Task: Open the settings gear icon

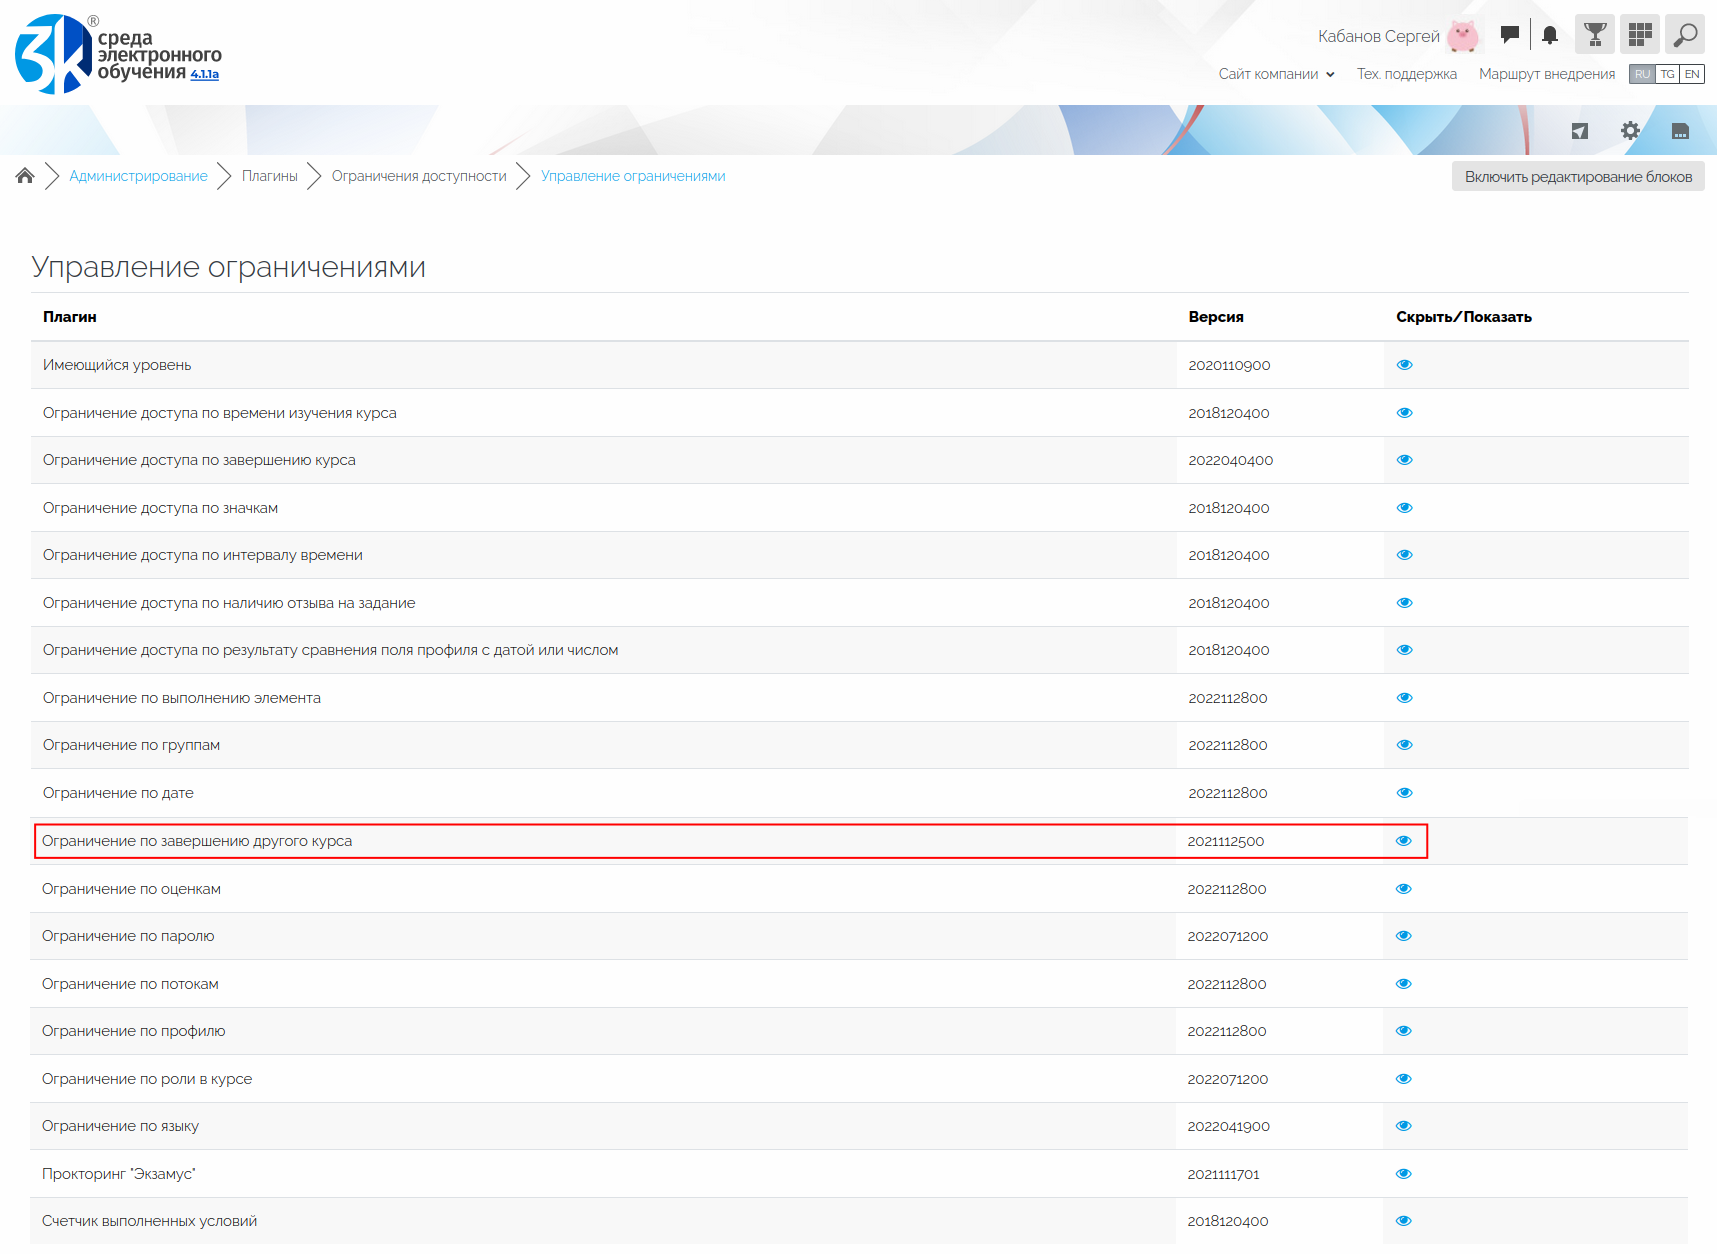Action: [1630, 131]
